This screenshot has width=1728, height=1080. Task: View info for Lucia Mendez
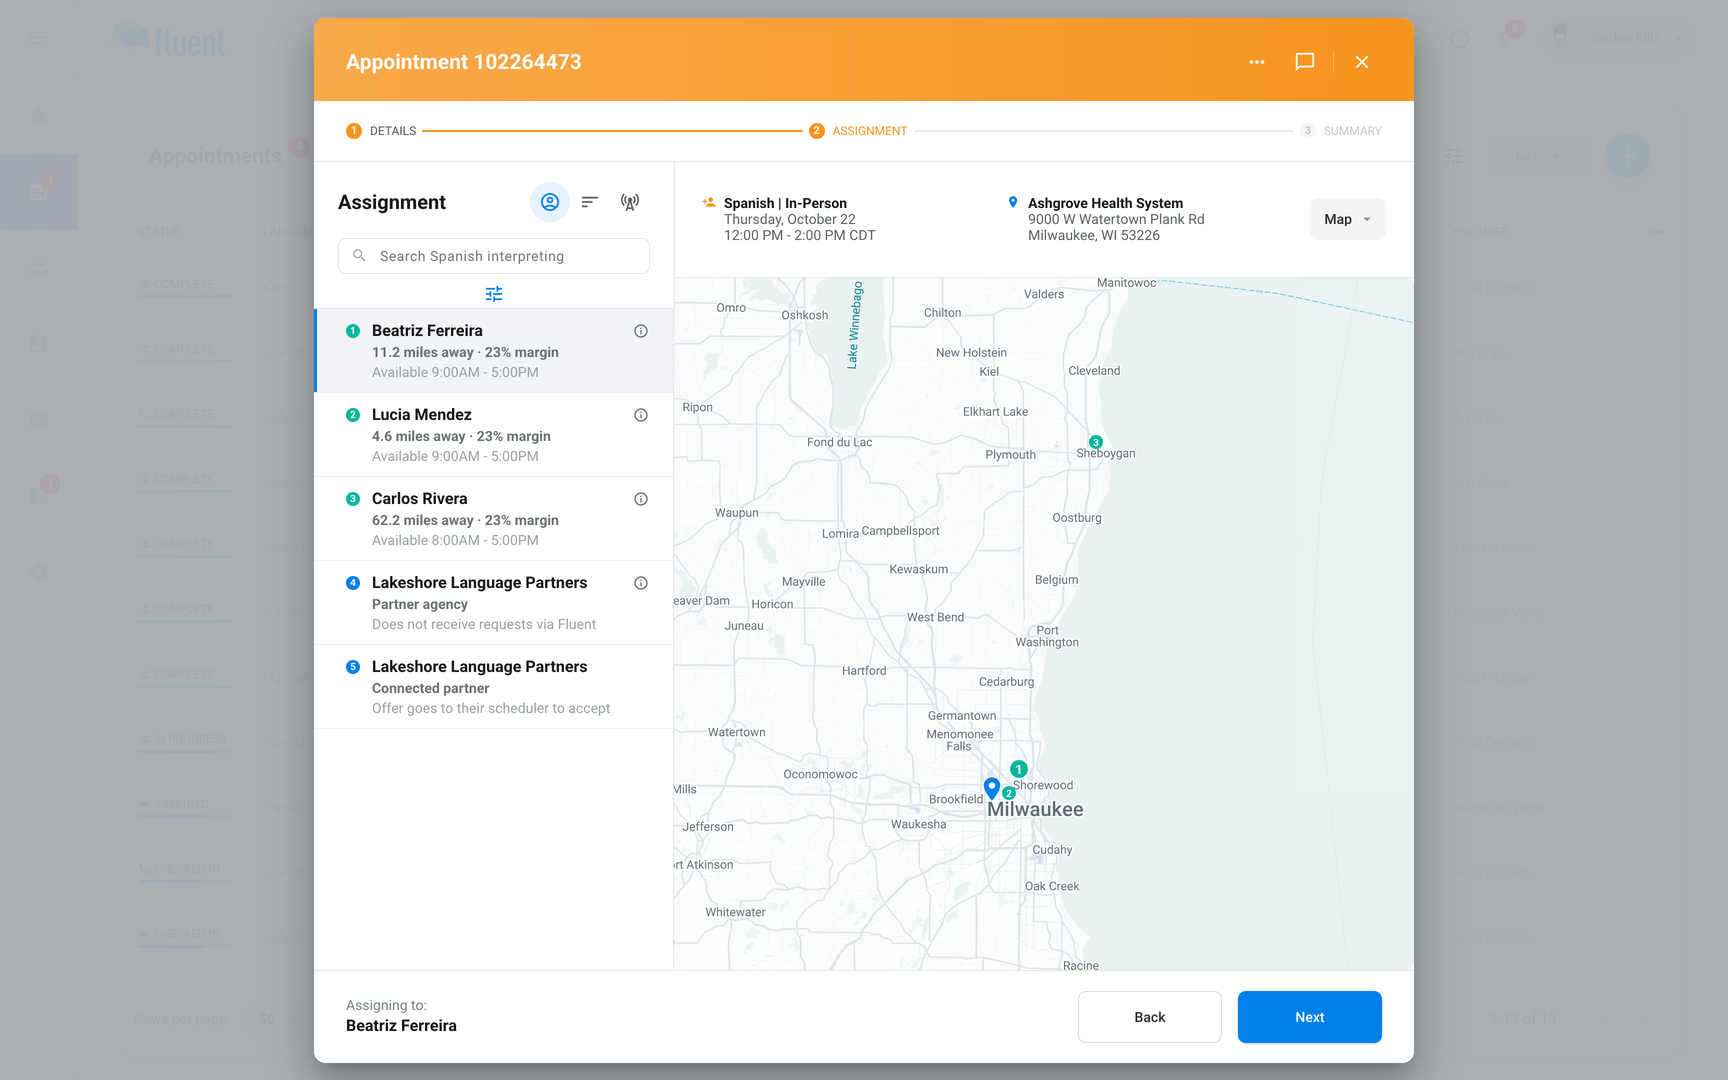pos(641,415)
